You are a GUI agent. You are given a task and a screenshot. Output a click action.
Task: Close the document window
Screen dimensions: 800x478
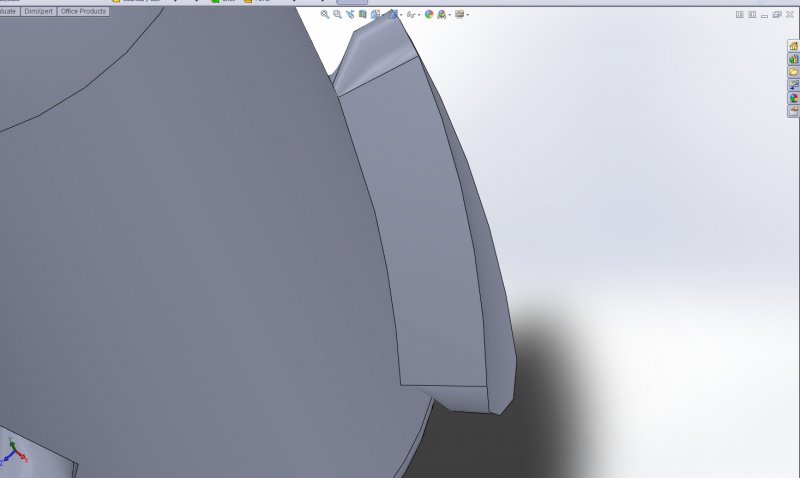click(x=790, y=15)
